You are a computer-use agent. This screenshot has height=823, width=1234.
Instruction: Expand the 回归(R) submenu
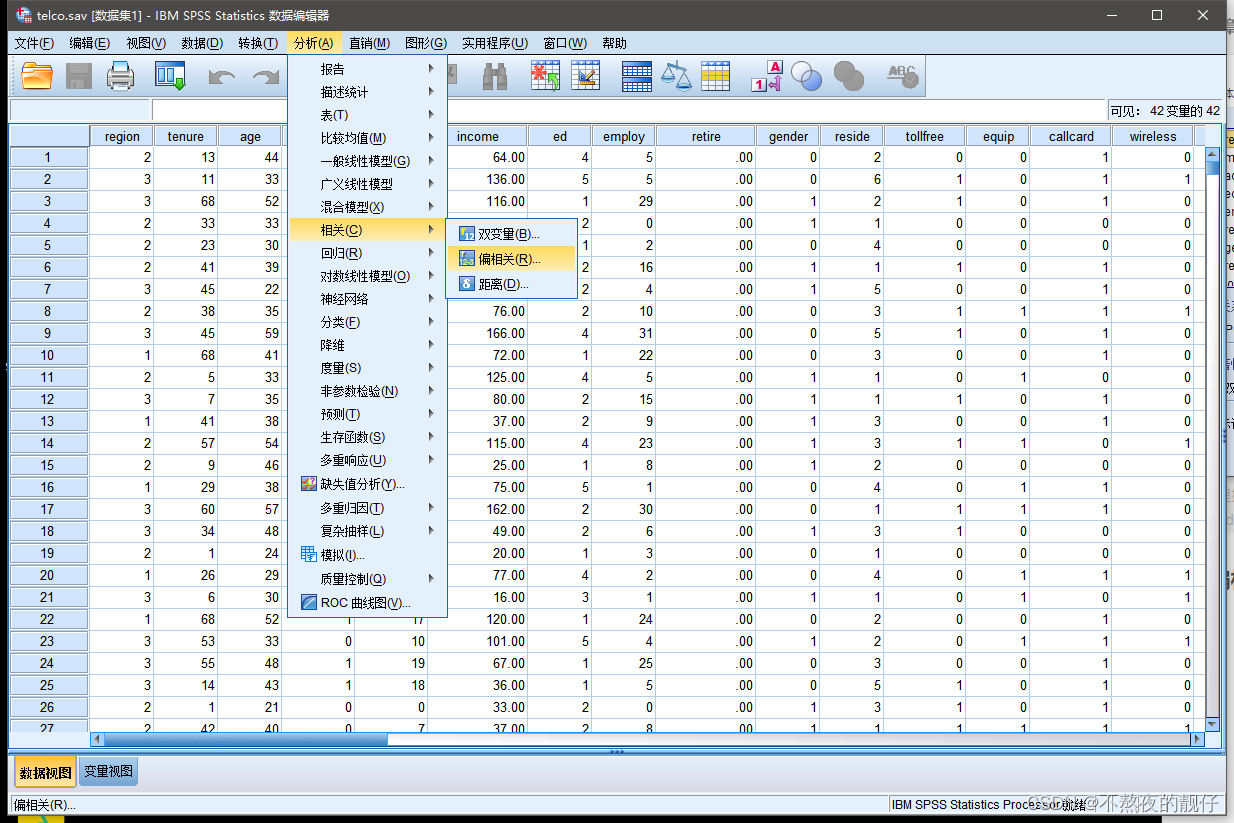367,253
